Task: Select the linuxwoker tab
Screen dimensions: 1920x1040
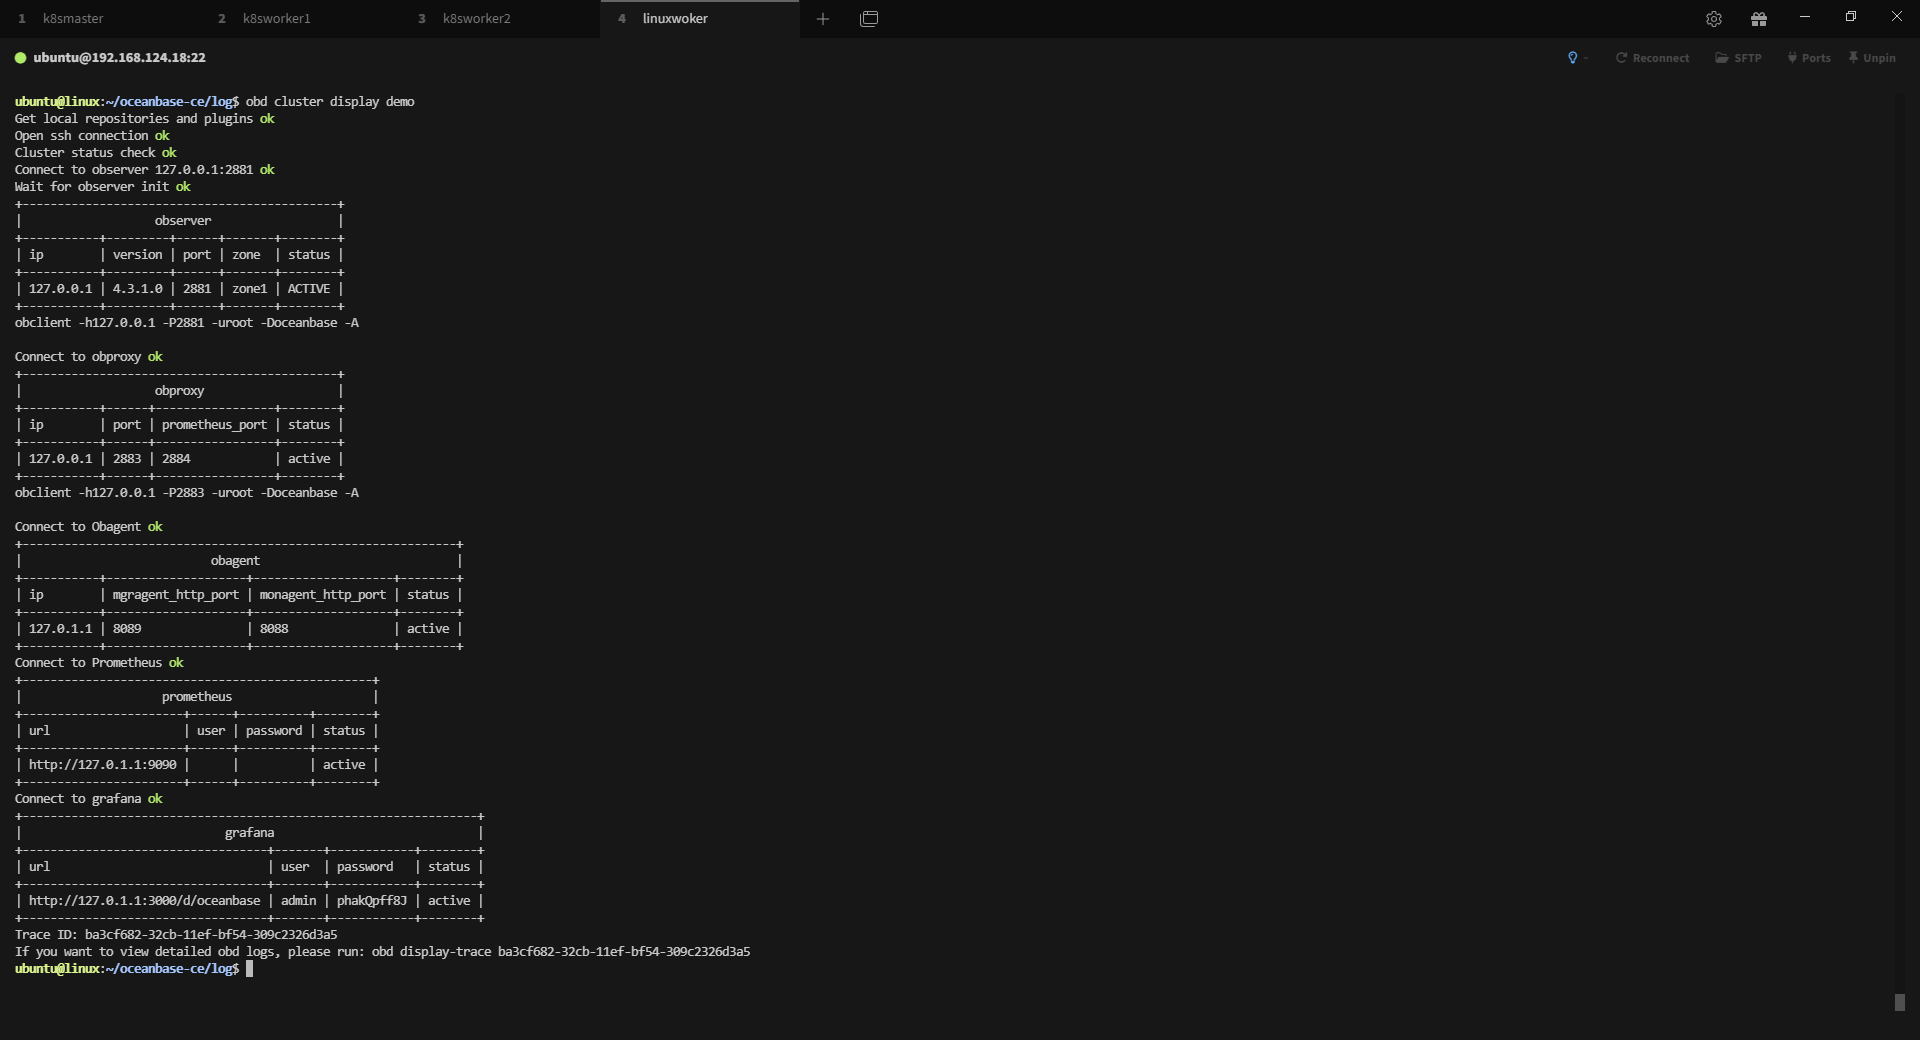Action: point(700,19)
